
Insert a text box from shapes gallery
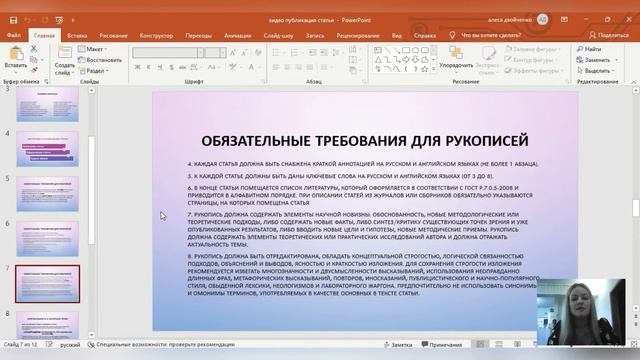378,50
